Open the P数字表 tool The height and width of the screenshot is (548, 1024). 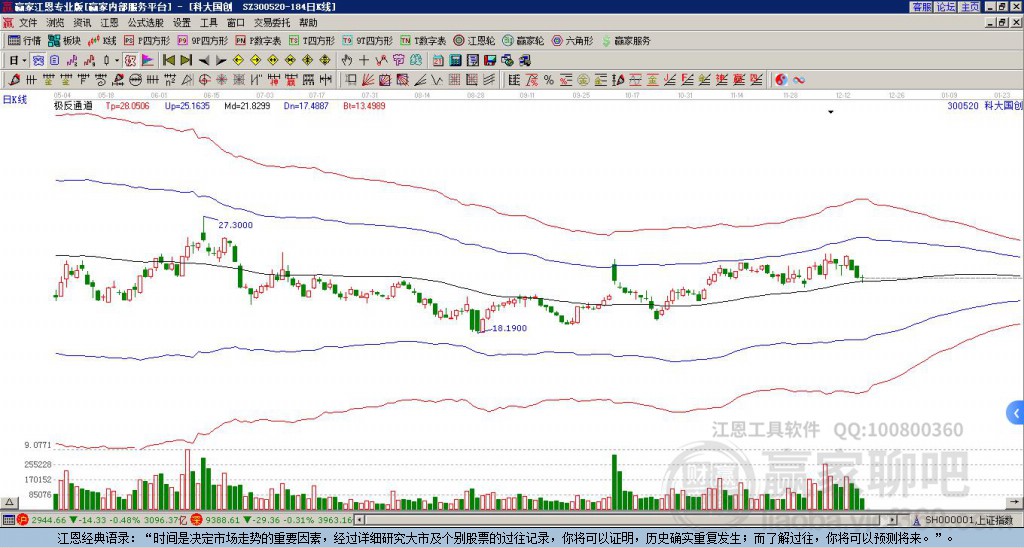tap(258, 41)
